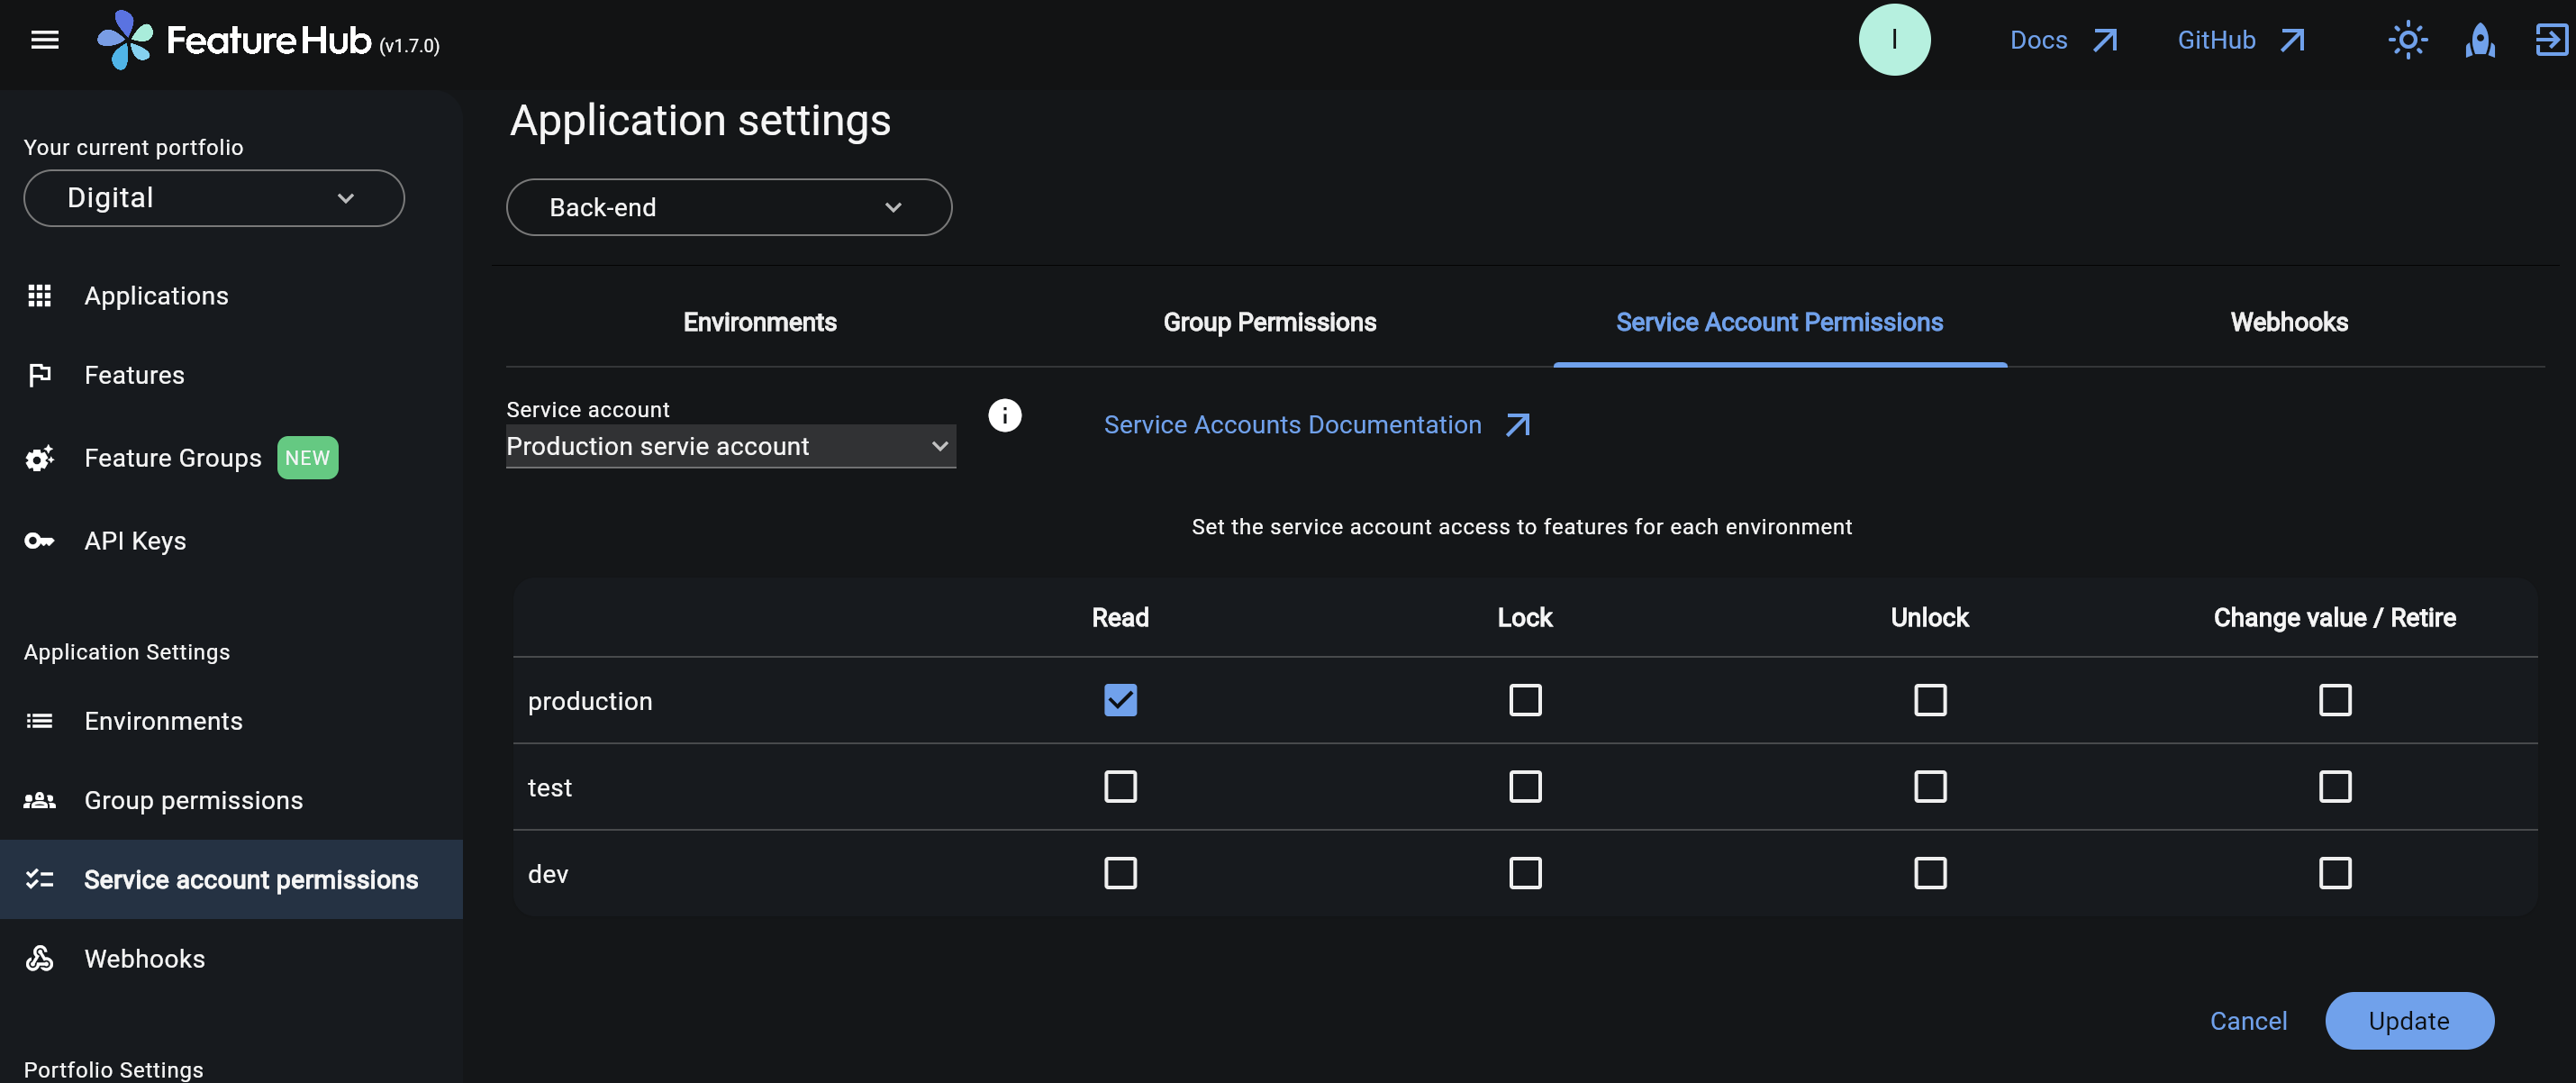Open the Digital portfolio dropdown
This screenshot has height=1083, width=2576.
click(213, 197)
